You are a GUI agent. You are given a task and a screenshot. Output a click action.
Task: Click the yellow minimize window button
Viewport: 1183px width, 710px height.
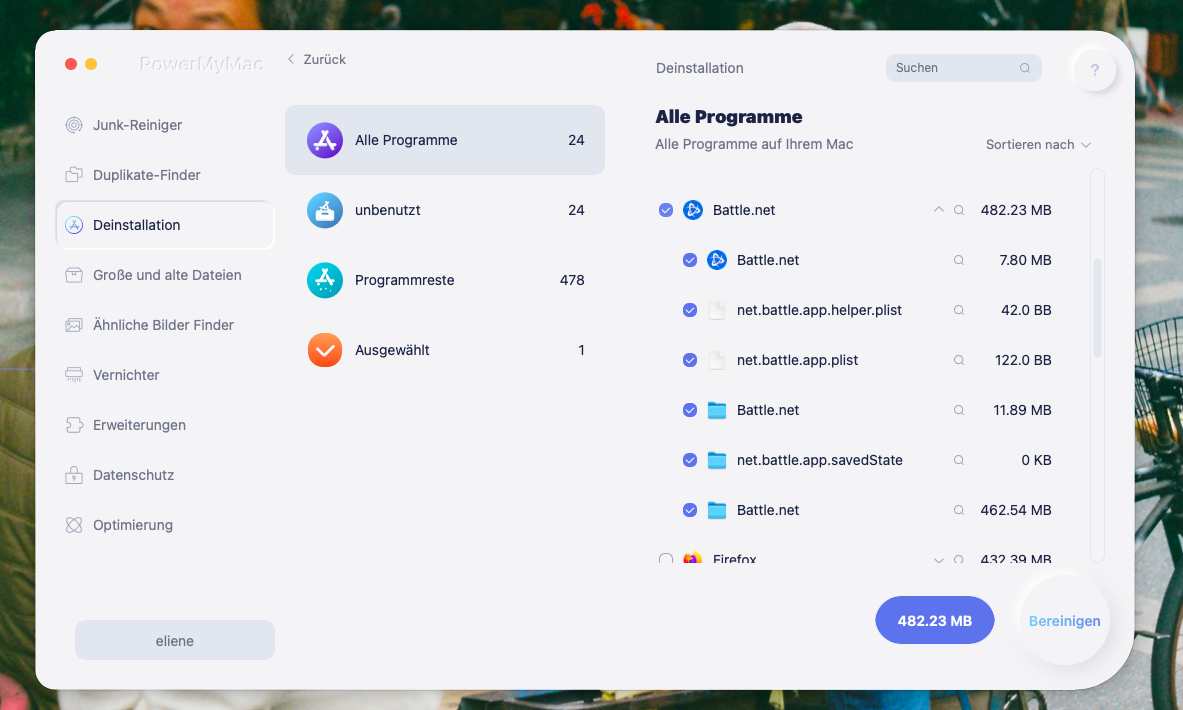[91, 64]
